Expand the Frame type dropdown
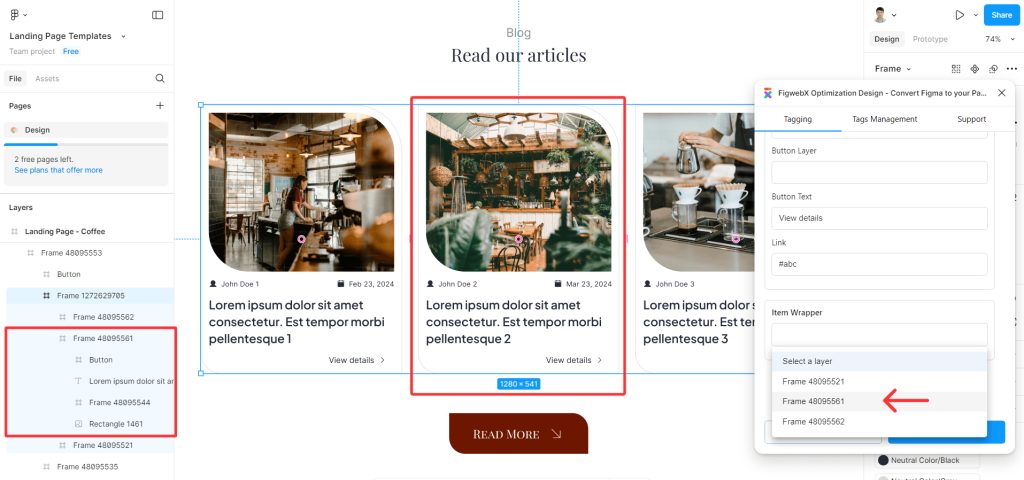This screenshot has width=1024, height=480. tap(893, 69)
